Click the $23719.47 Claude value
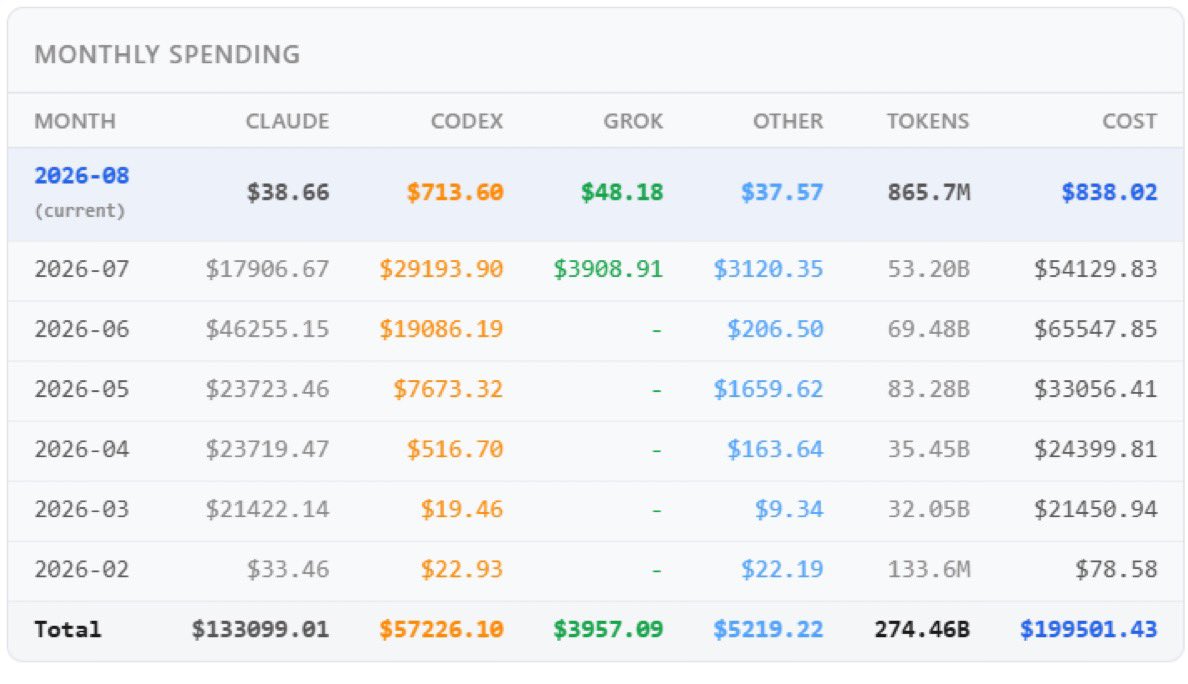 (267, 449)
